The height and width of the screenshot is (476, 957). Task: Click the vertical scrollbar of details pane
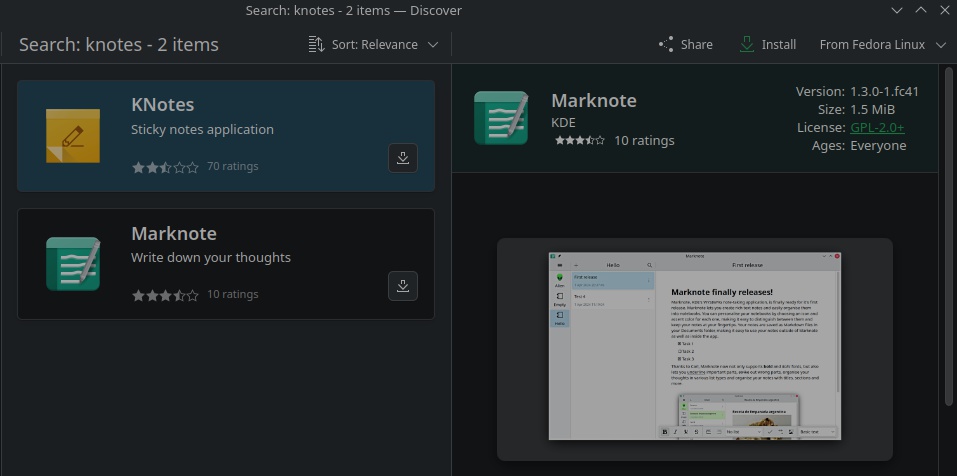pyautogui.click(x=948, y=238)
